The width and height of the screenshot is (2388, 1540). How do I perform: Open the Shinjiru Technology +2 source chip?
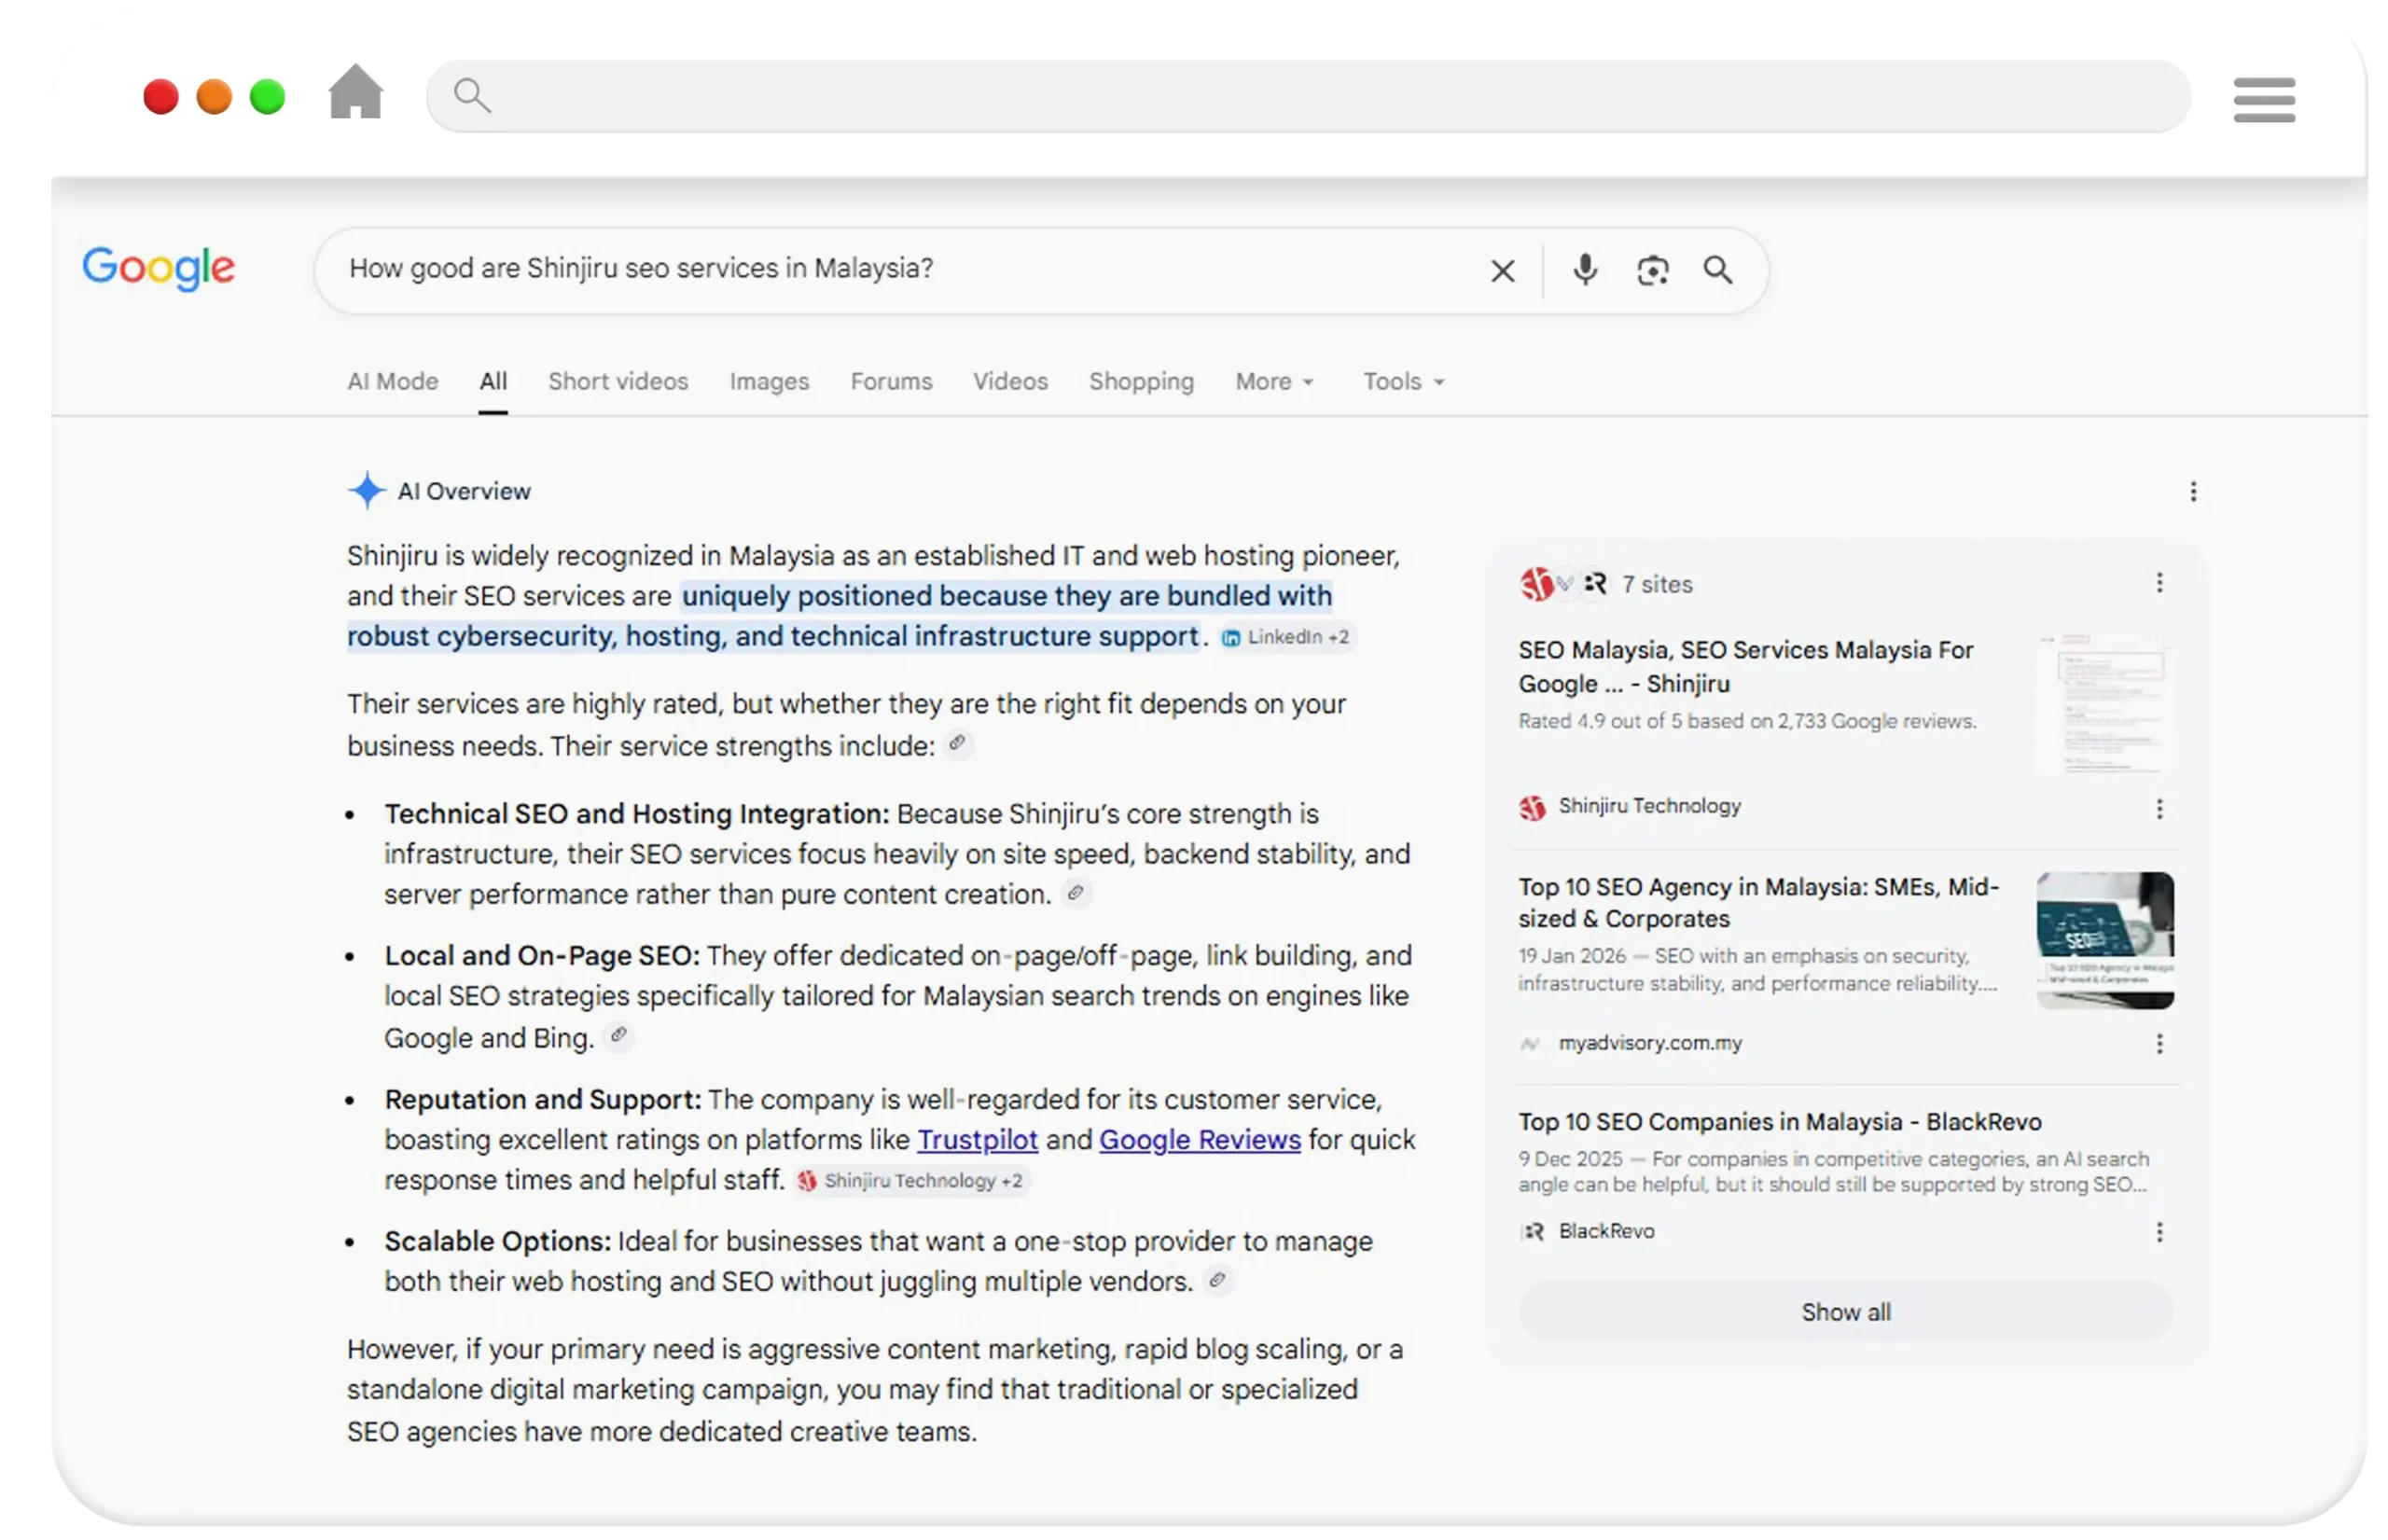(910, 1181)
